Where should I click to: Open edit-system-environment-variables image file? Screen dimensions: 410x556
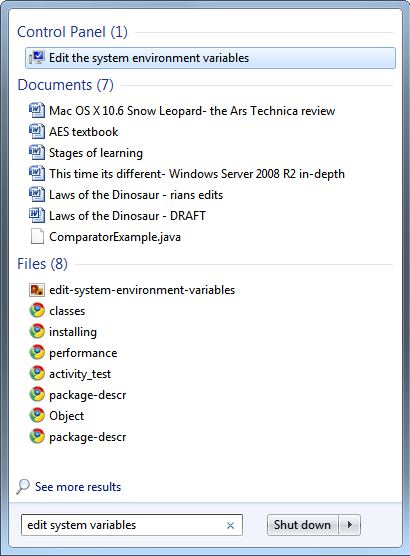[x=142, y=290]
